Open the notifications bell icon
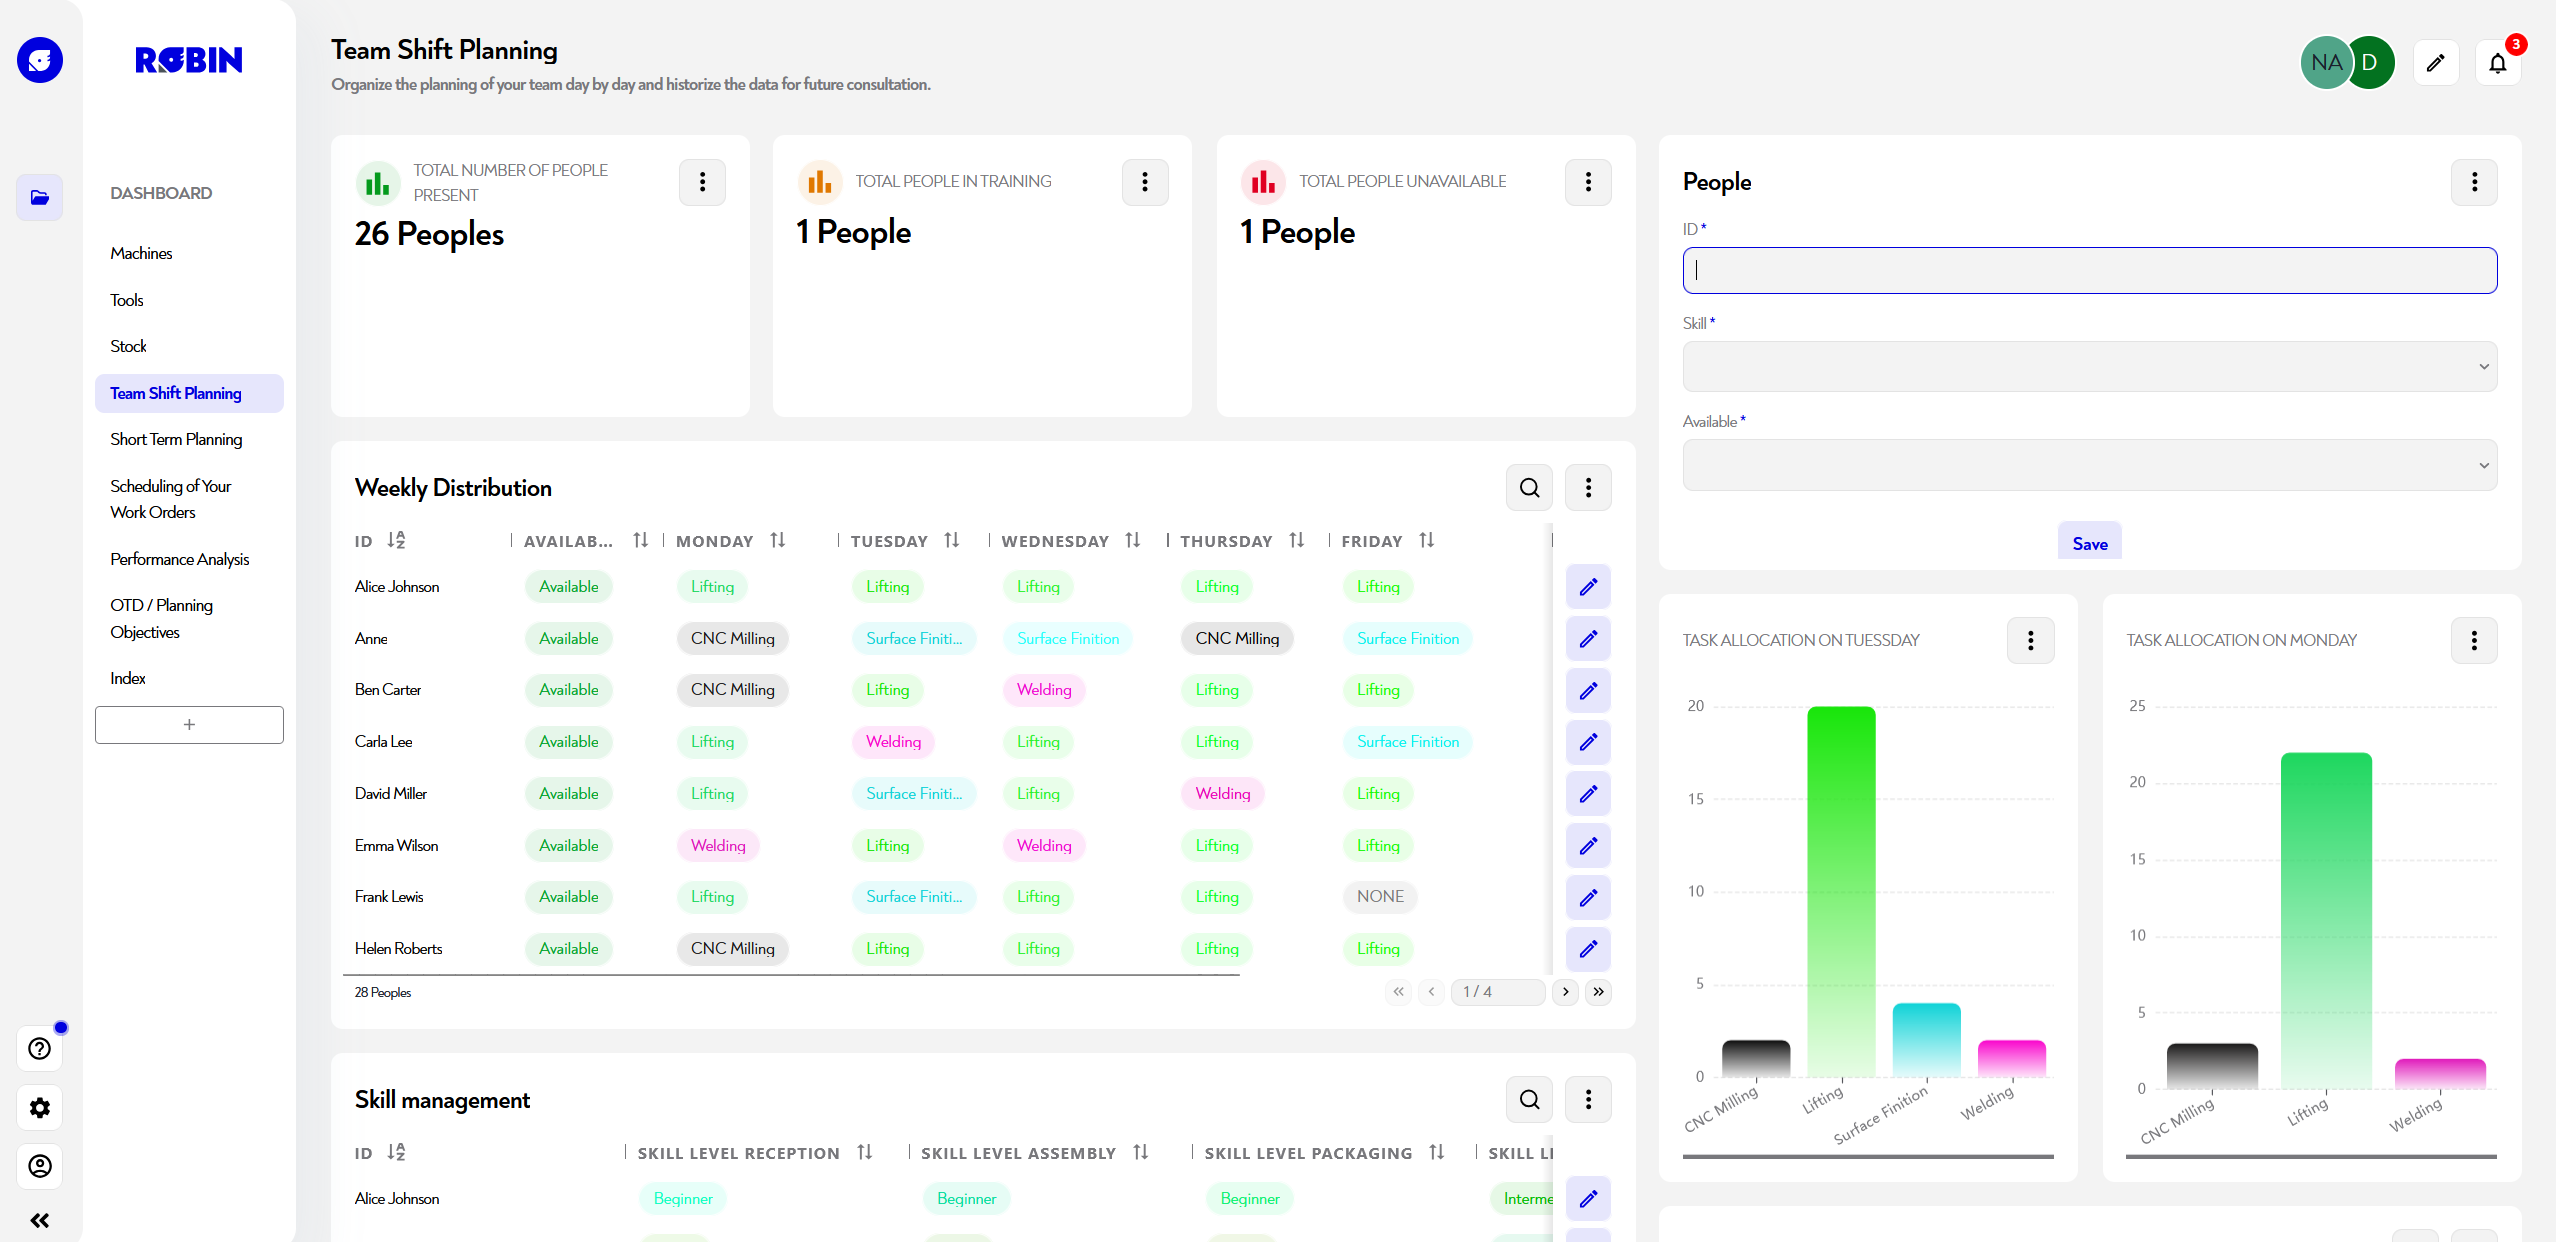 tap(2497, 64)
